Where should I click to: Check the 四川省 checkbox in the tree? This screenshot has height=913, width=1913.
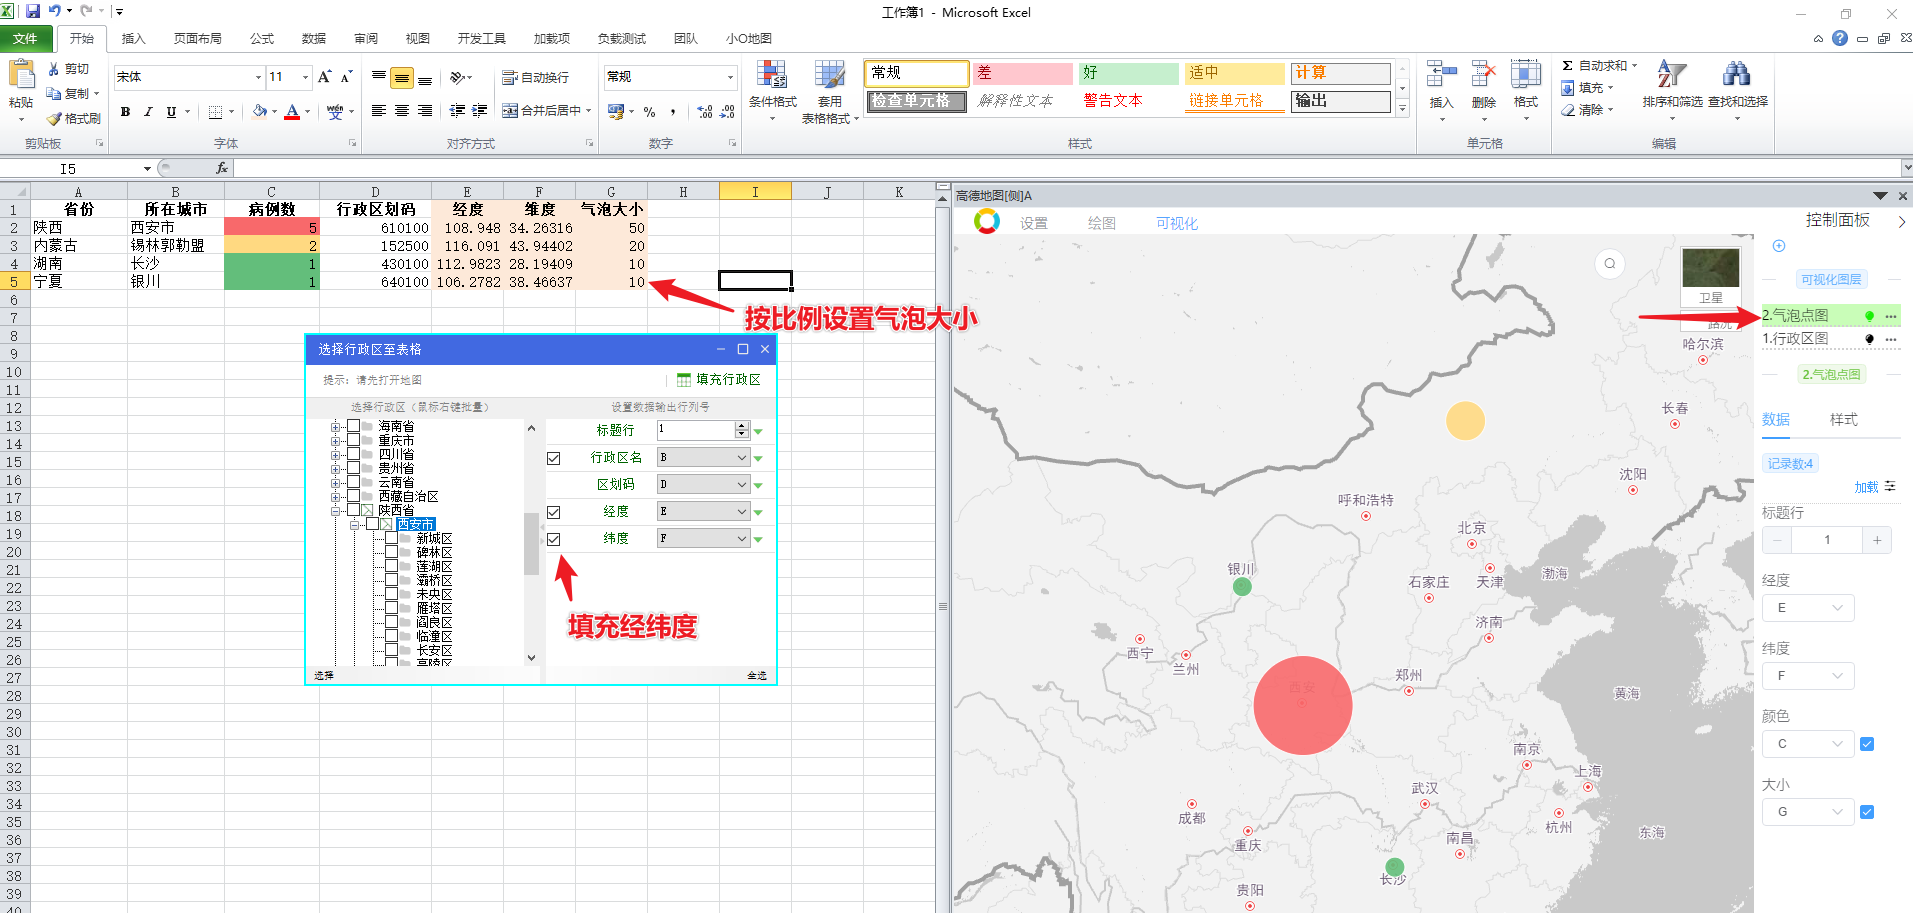click(x=354, y=455)
